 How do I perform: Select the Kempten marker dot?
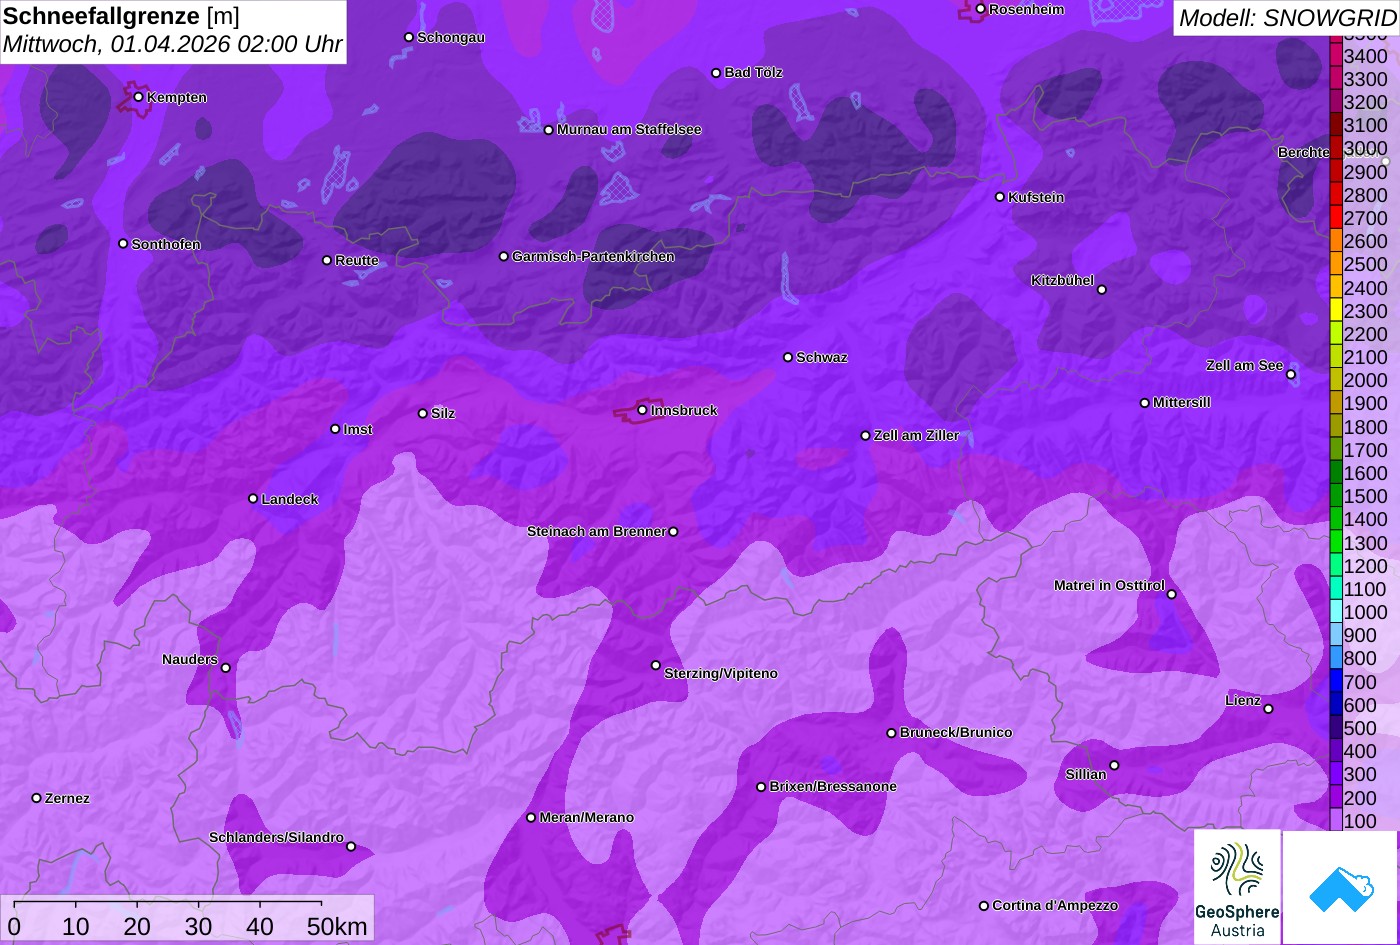coord(138,97)
